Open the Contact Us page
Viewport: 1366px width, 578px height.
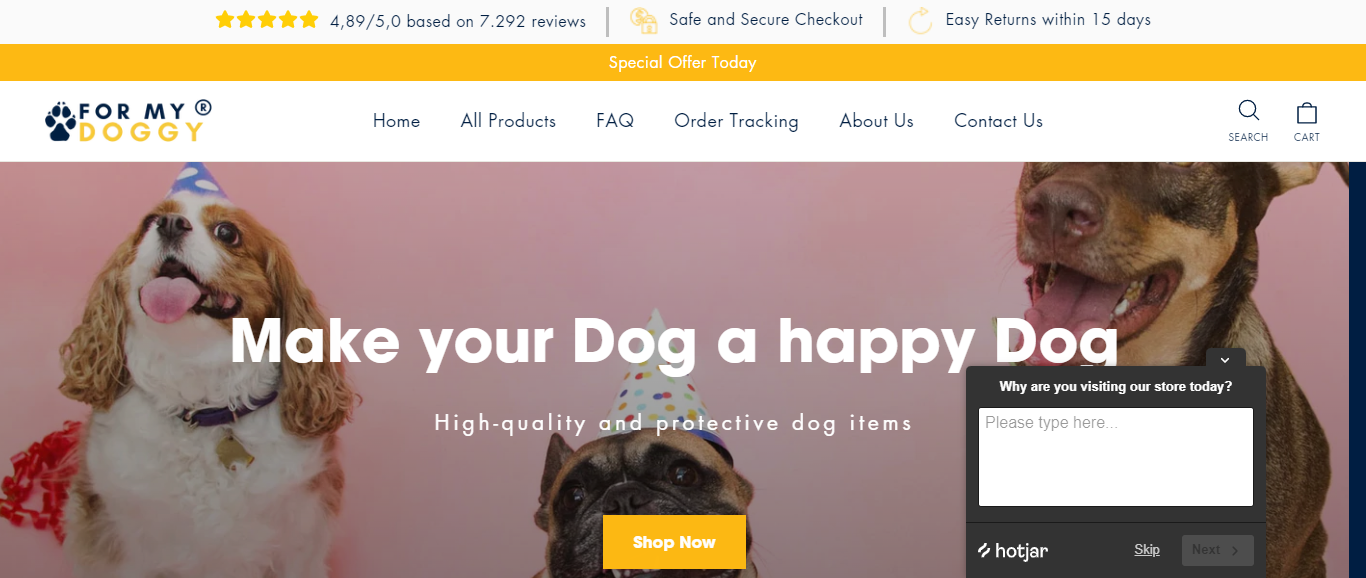(x=998, y=121)
